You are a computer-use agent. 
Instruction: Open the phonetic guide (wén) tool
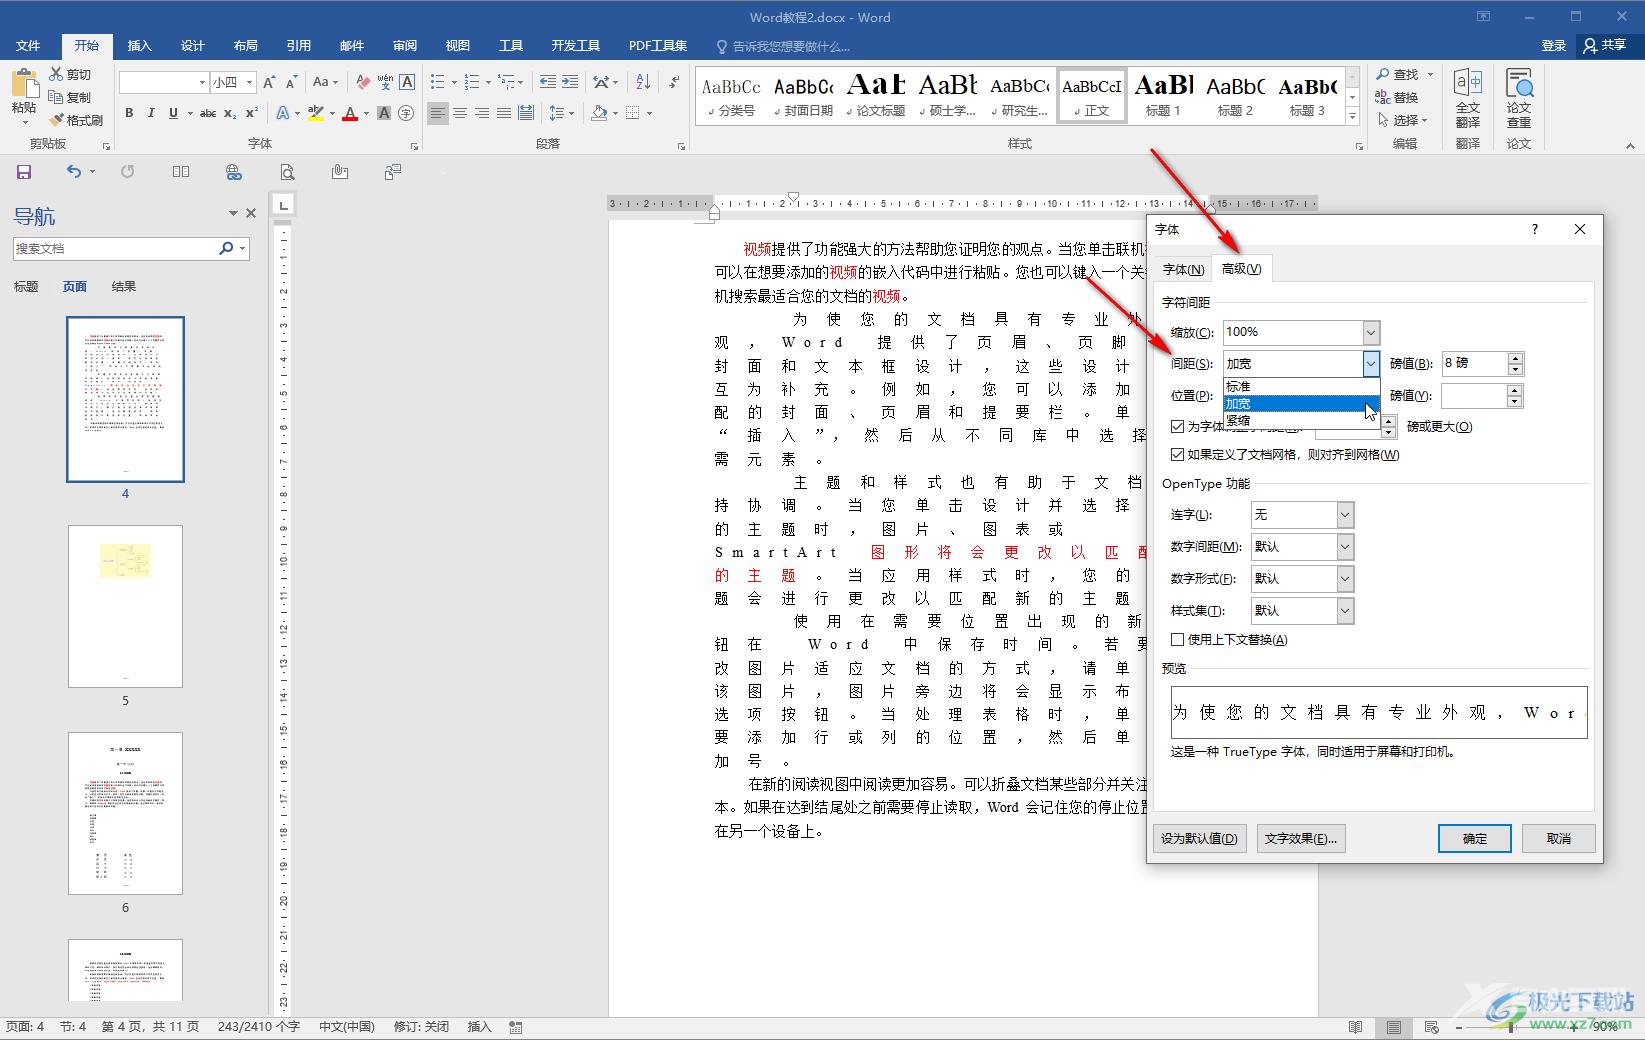click(385, 82)
